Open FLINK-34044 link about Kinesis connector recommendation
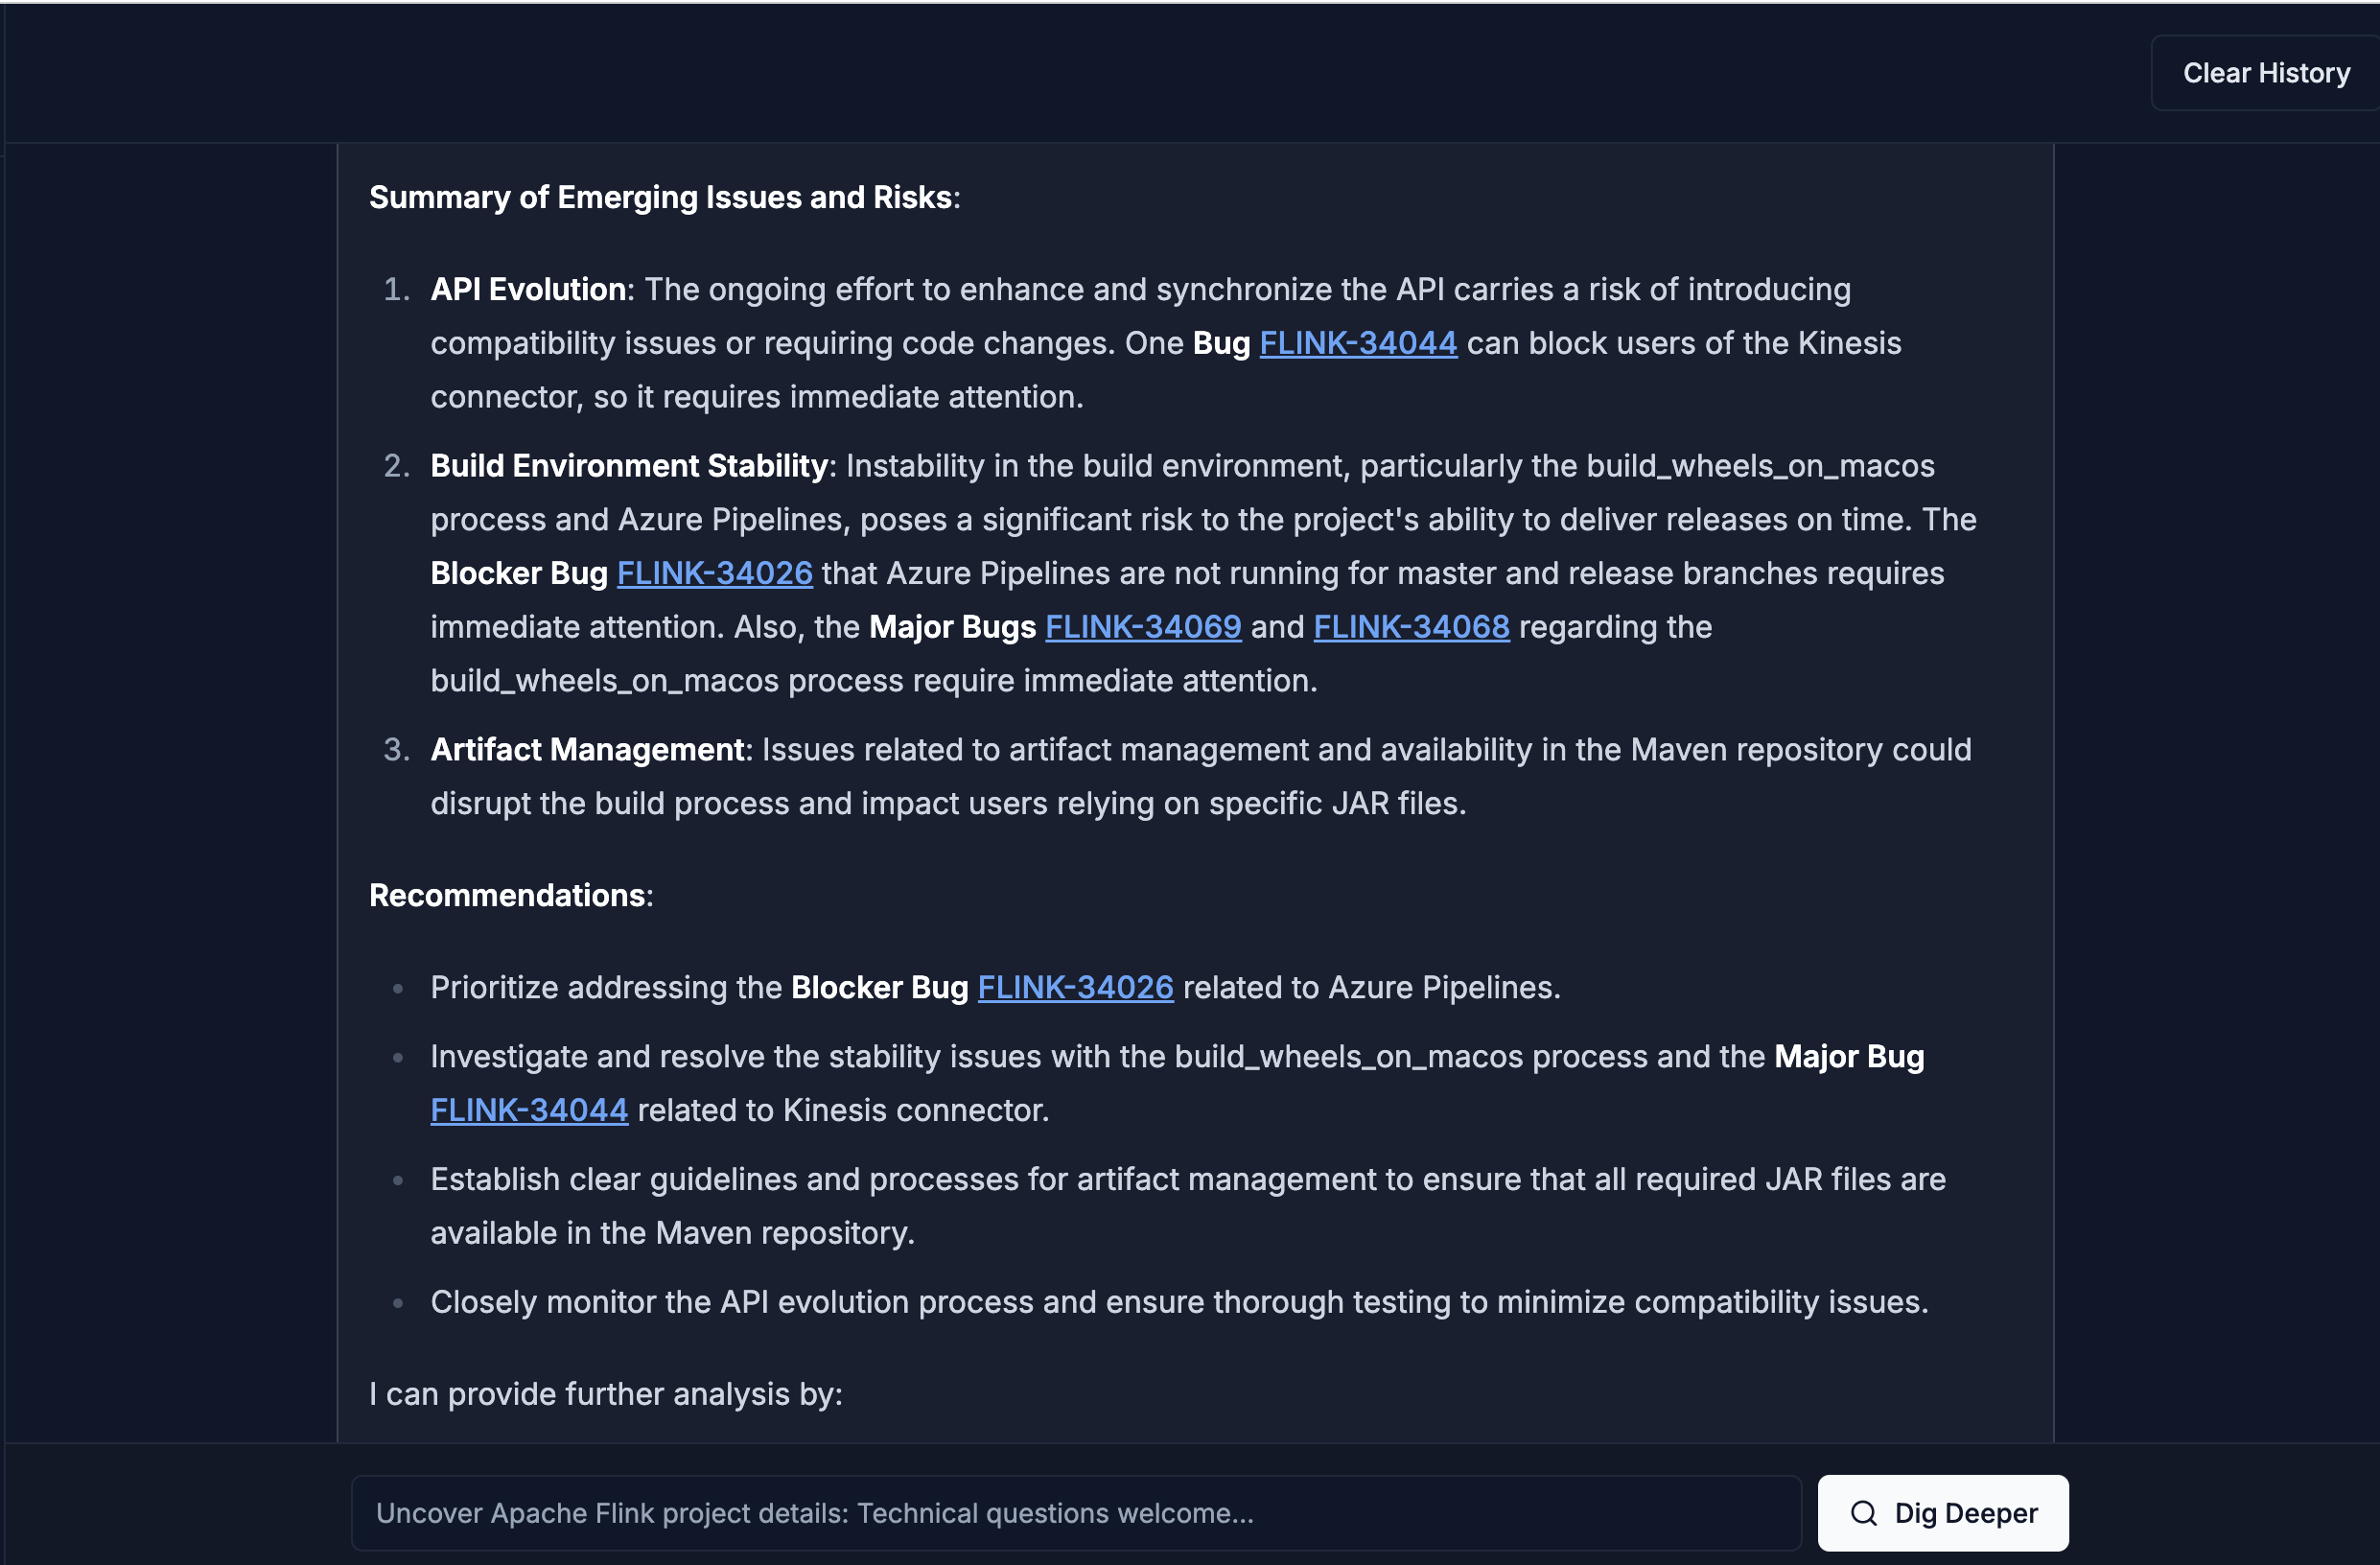Viewport: 2380px width, 1565px height. click(x=529, y=1111)
